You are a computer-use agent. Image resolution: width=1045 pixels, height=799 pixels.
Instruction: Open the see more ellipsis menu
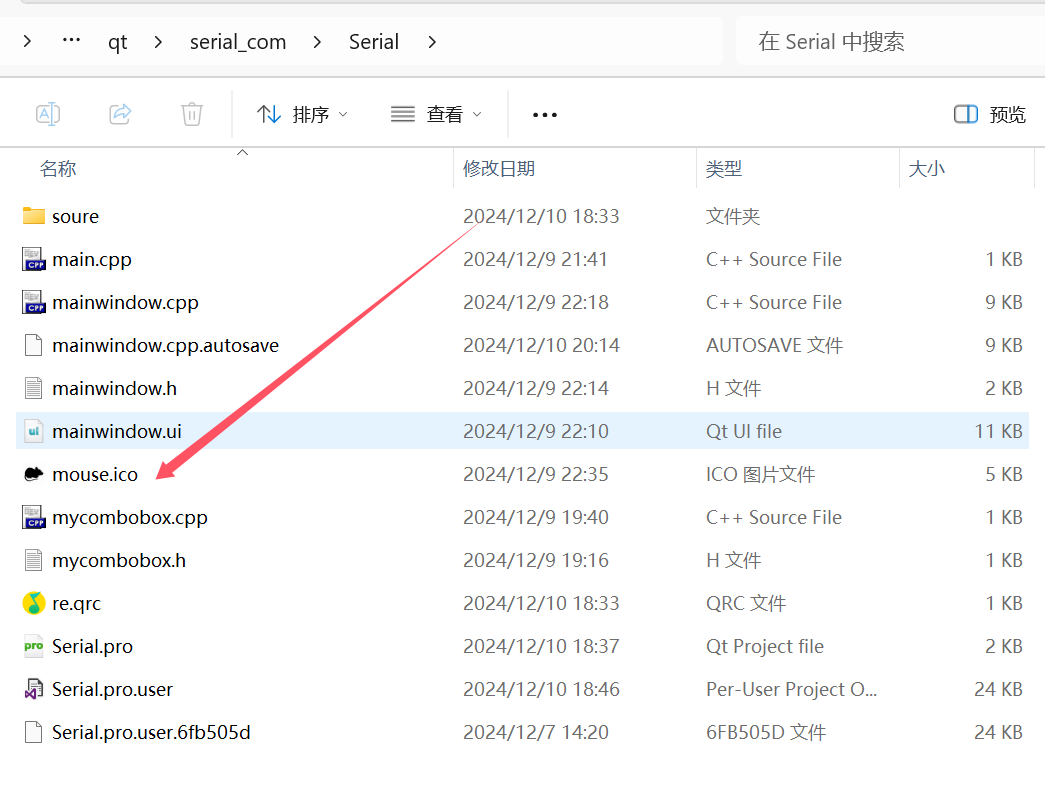click(x=545, y=115)
